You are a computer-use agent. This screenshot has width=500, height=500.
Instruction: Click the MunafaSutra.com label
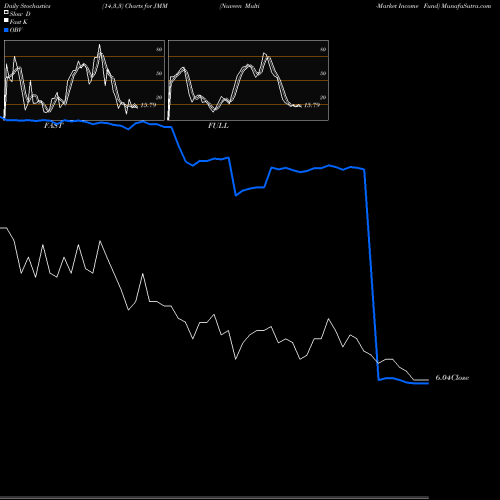pyautogui.click(x=466, y=6)
